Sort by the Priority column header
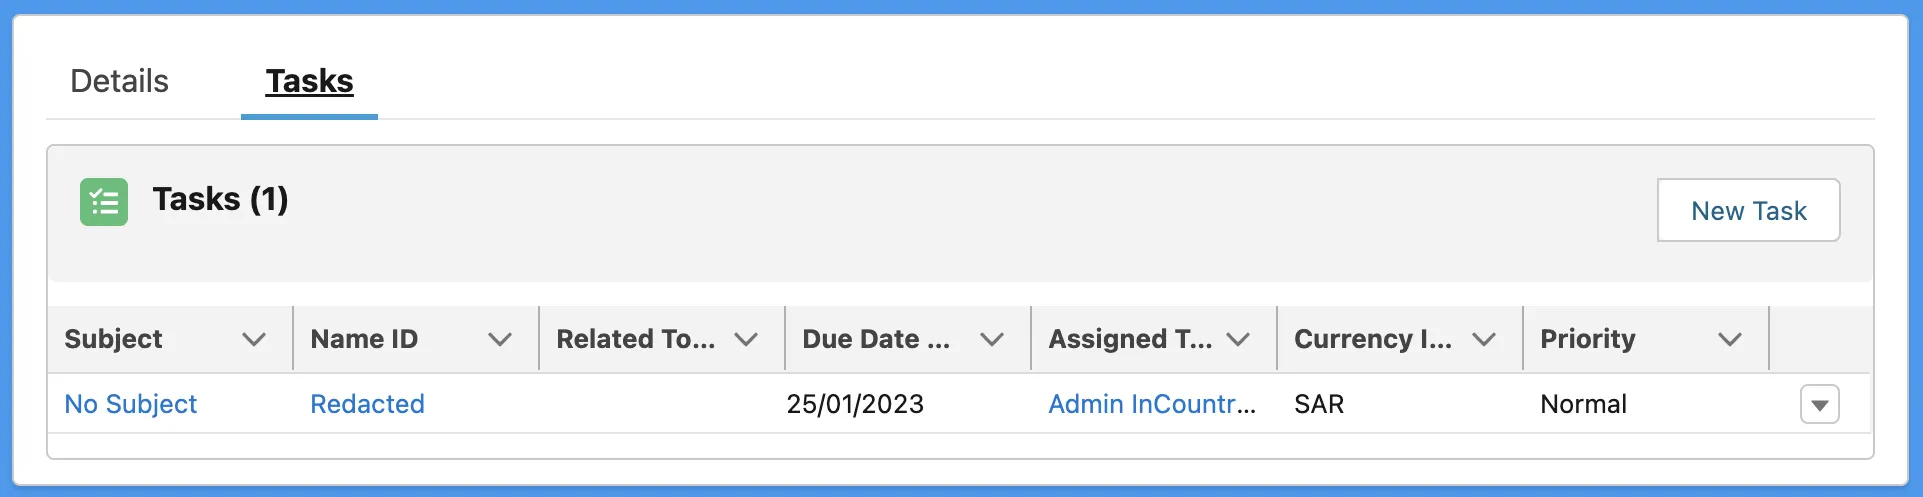Screen dimensions: 1923x497 coord(1587,339)
